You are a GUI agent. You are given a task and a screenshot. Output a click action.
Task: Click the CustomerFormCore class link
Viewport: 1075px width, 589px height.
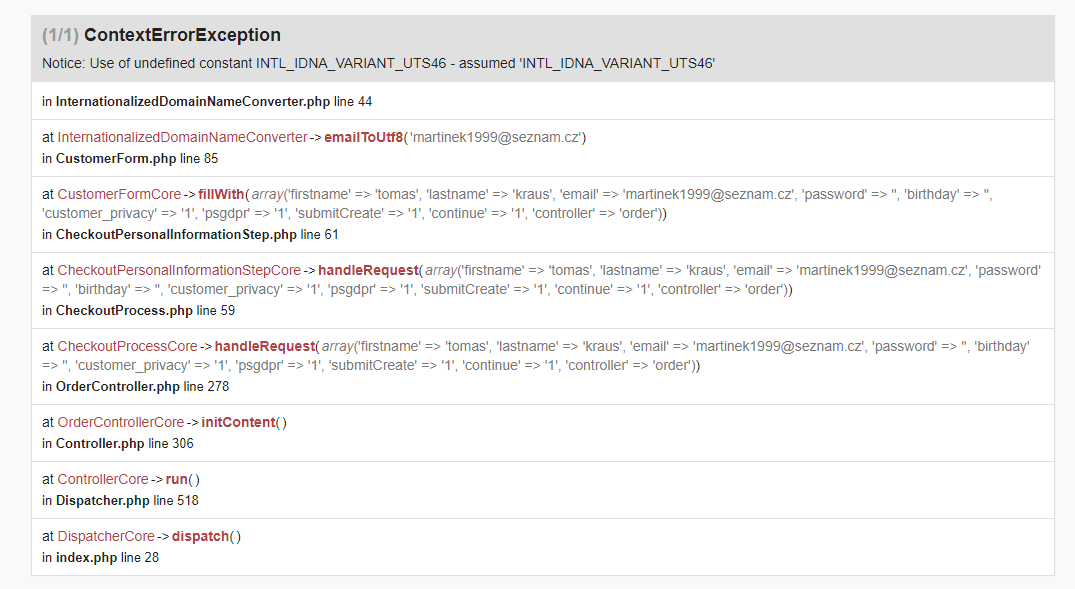[x=124, y=193]
